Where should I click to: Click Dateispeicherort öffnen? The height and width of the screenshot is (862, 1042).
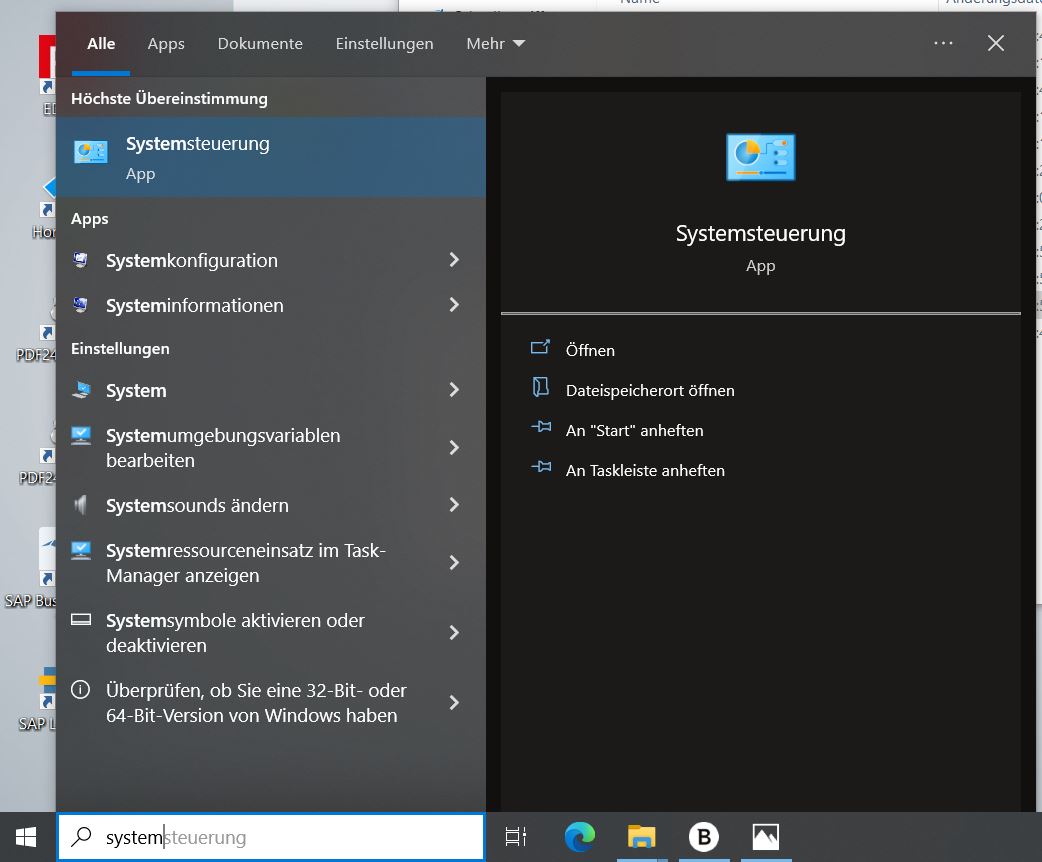coord(649,390)
